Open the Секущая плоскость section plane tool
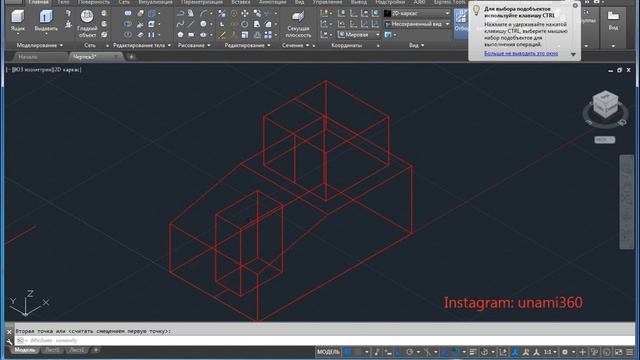 [x=298, y=24]
